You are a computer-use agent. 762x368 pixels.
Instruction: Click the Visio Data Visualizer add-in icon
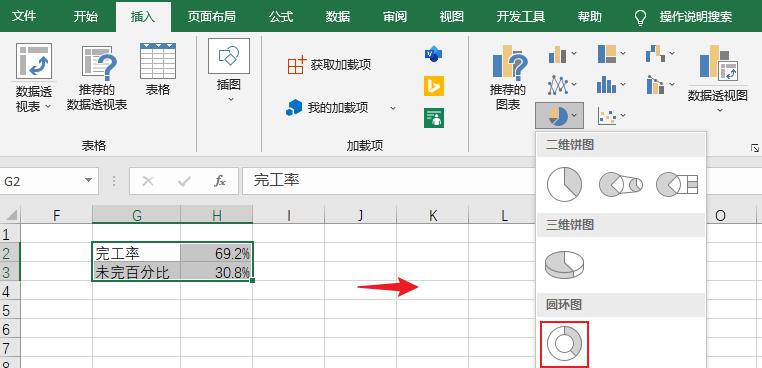point(433,54)
